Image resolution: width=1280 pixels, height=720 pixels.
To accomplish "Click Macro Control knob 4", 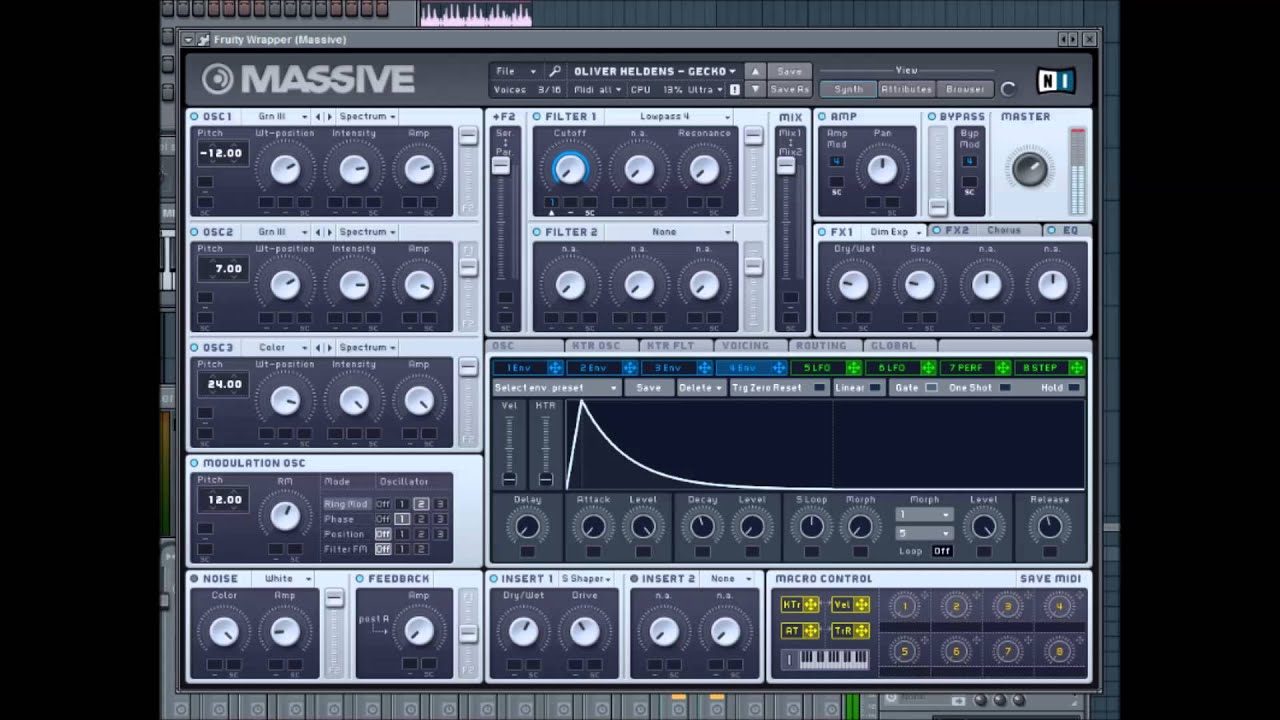I will [1059, 606].
